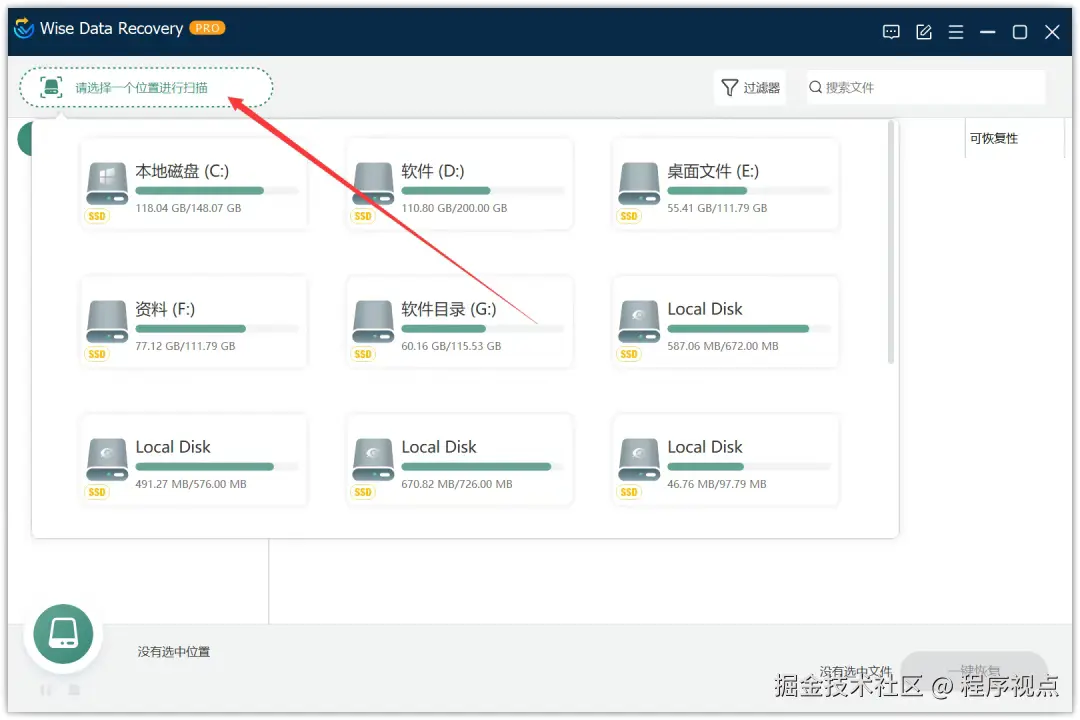
Task: Click the 110.80 GB/200.00 GB text
Action: pyautogui.click(x=454, y=208)
